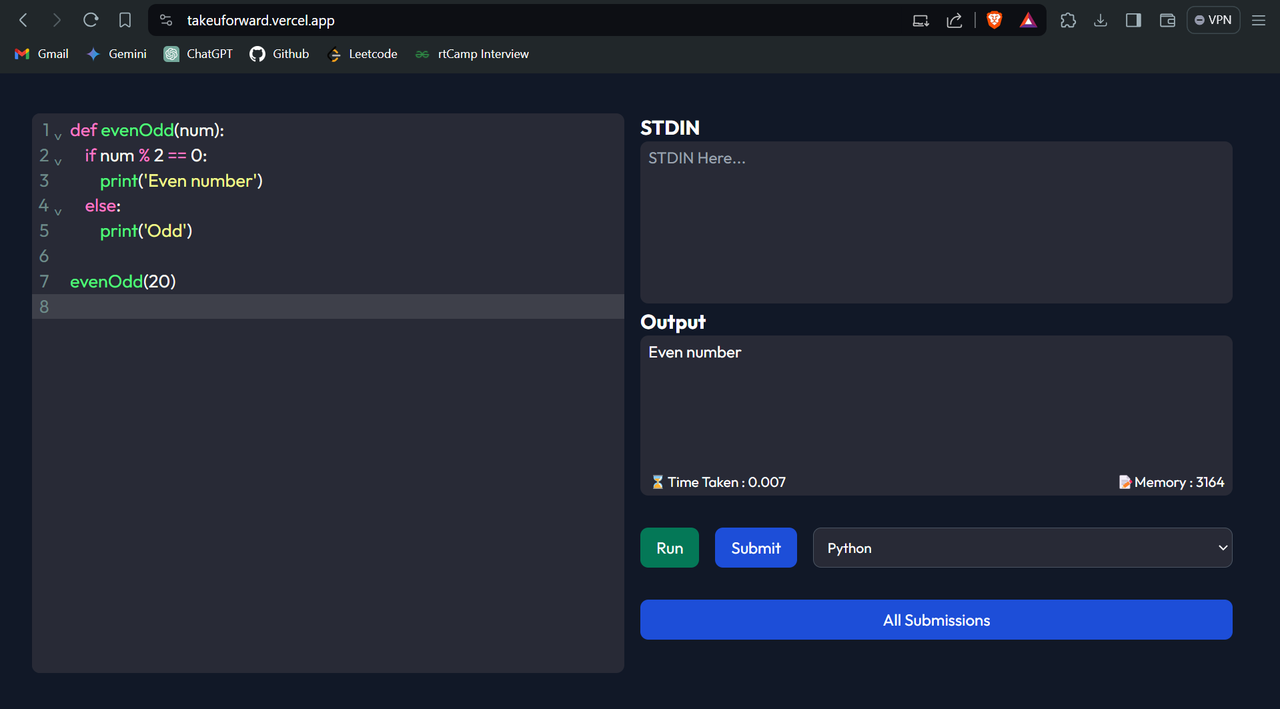Screen dimensions: 1280x709
Task: Open the Leetcode bookmark
Action: pos(362,54)
